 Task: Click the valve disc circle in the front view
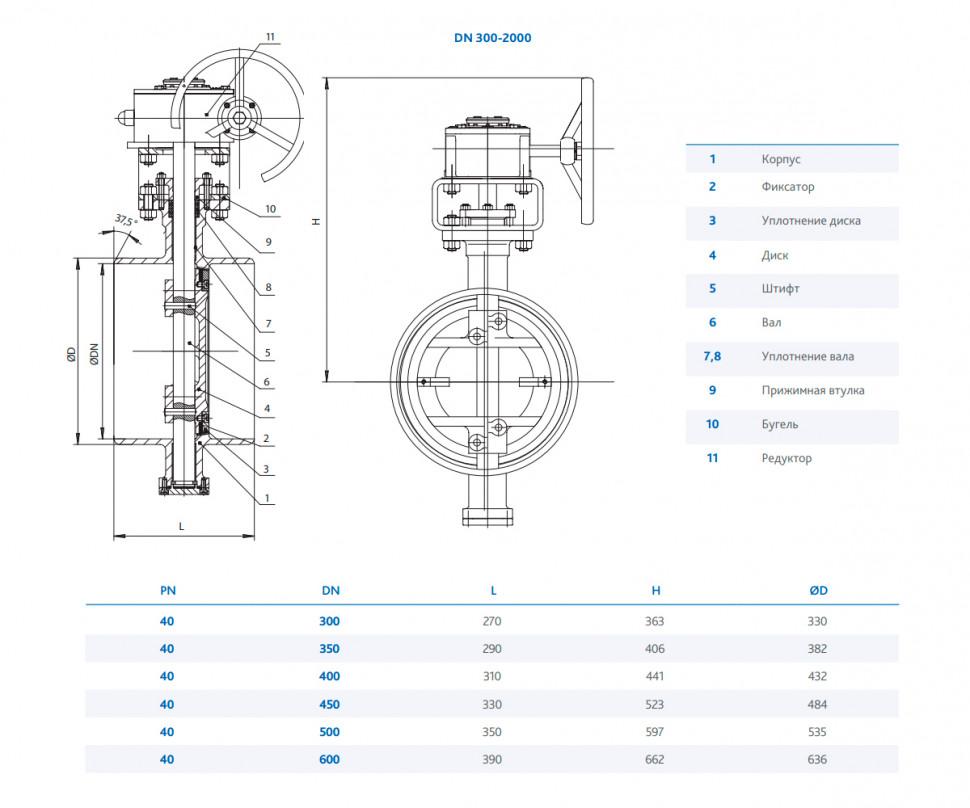[x=484, y=382]
